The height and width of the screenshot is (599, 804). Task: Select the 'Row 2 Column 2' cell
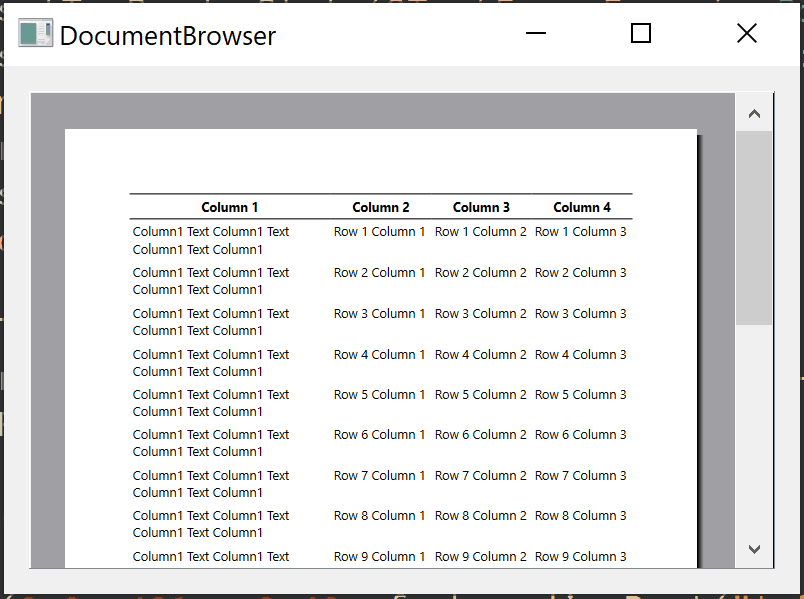pyautogui.click(x=480, y=273)
